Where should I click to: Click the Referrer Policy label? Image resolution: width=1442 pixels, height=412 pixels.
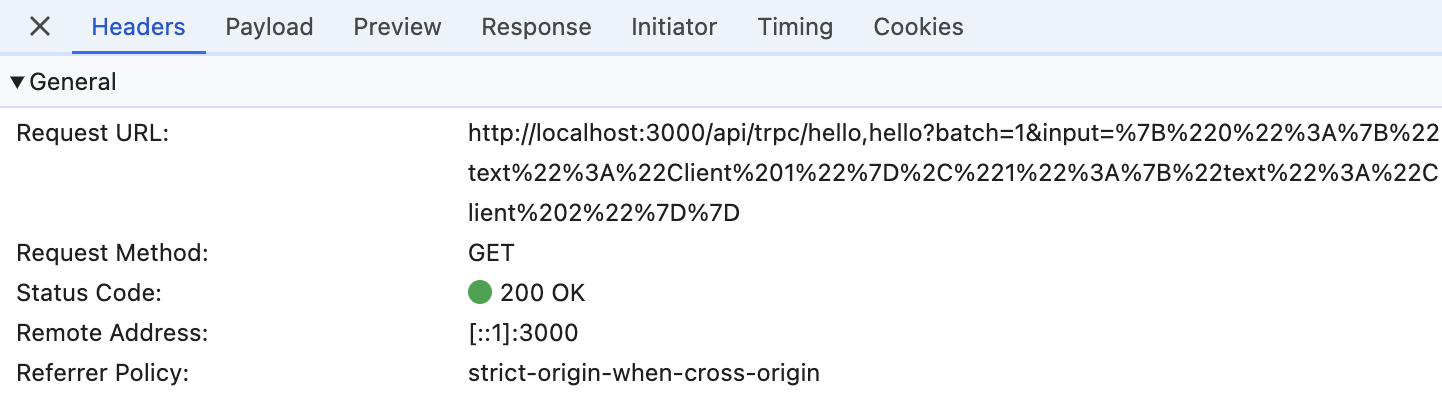(x=103, y=373)
